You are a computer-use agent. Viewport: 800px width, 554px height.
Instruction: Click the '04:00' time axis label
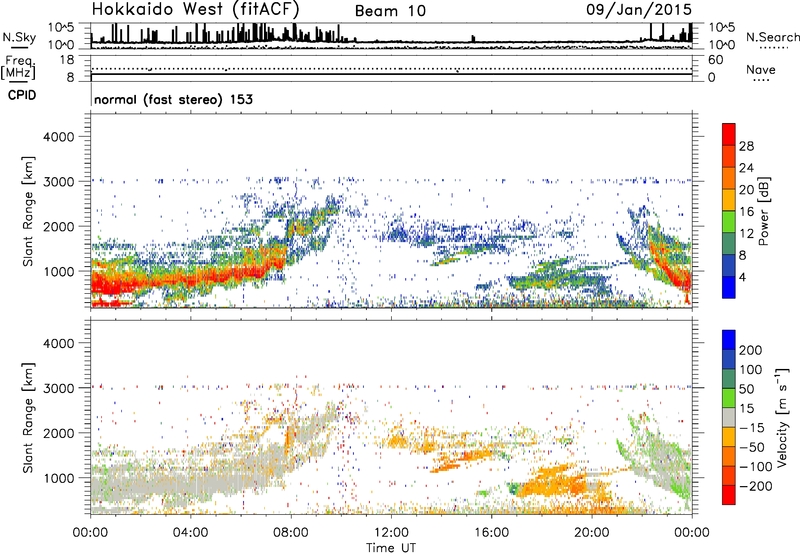tap(190, 533)
